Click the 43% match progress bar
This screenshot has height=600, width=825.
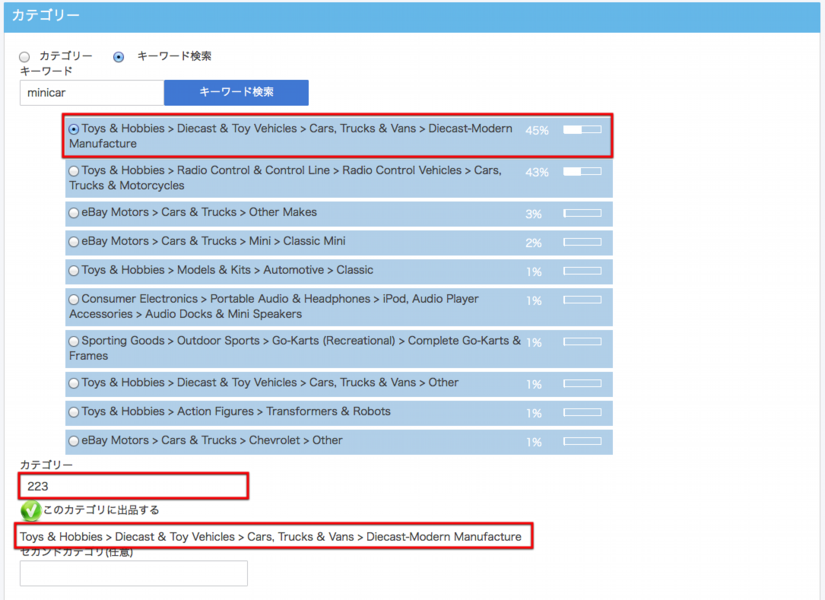(x=582, y=172)
